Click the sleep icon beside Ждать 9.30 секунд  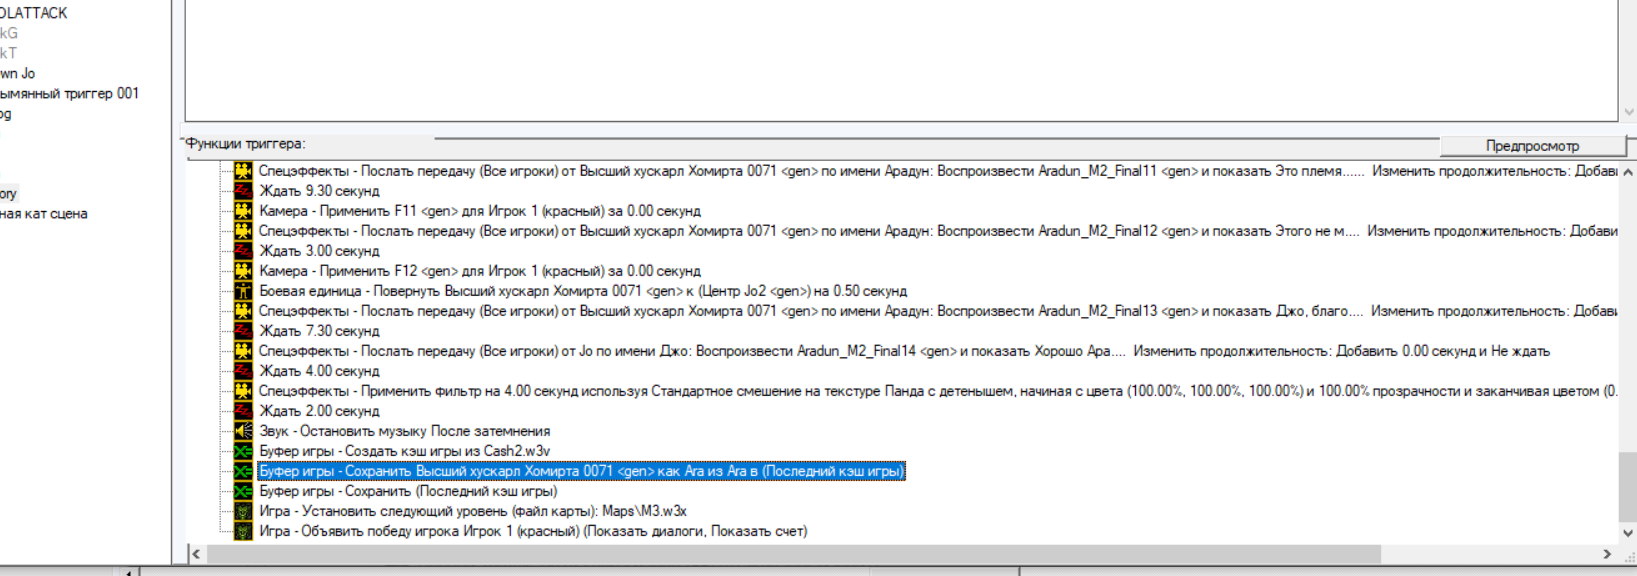click(243, 191)
